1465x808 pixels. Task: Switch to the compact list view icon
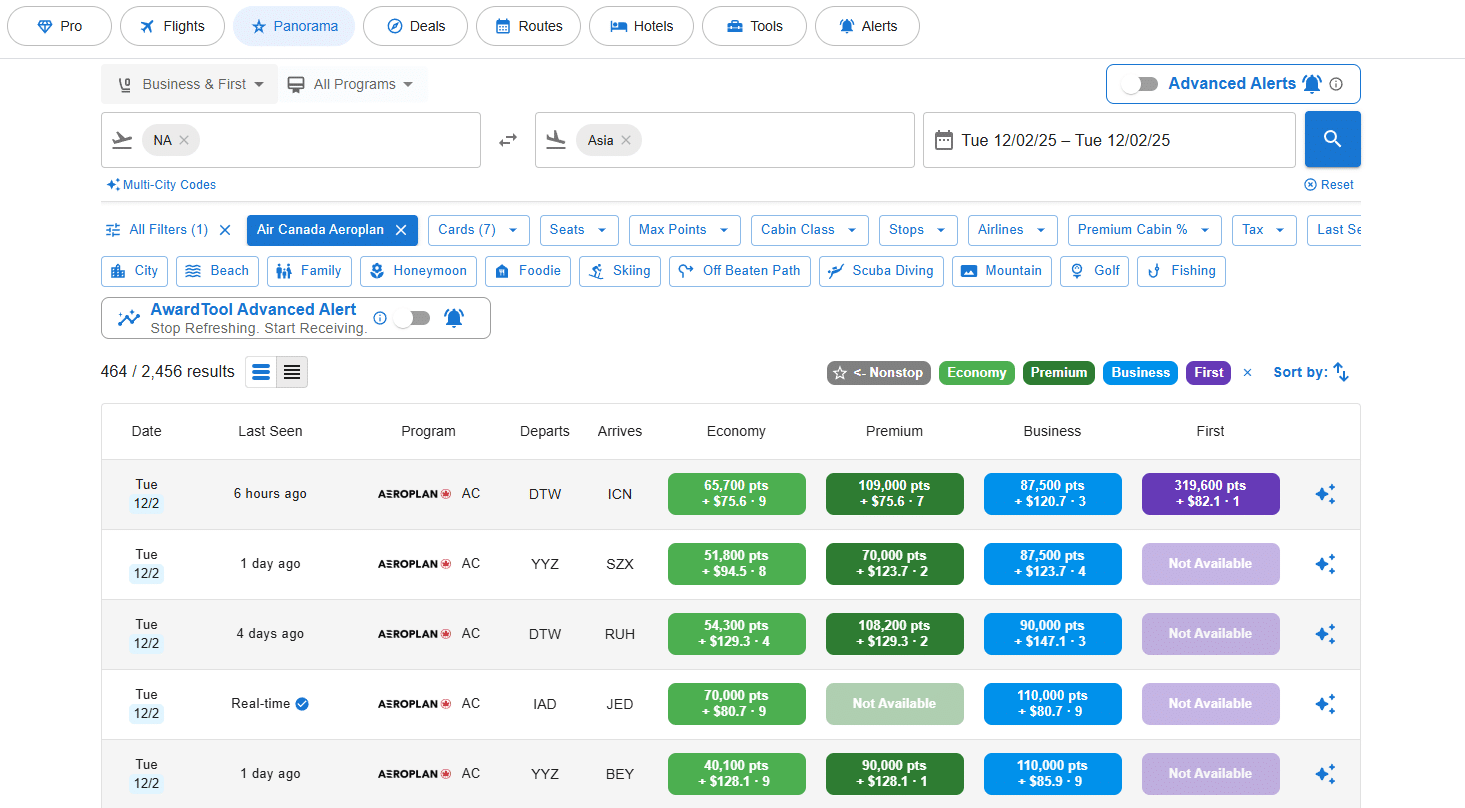coord(292,372)
